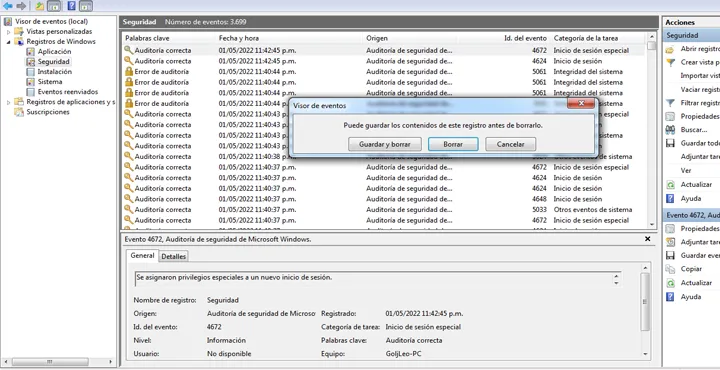This screenshot has height=370, width=720.
Task: Open Help via blue question mark toolbar icon
Action: 71,6
